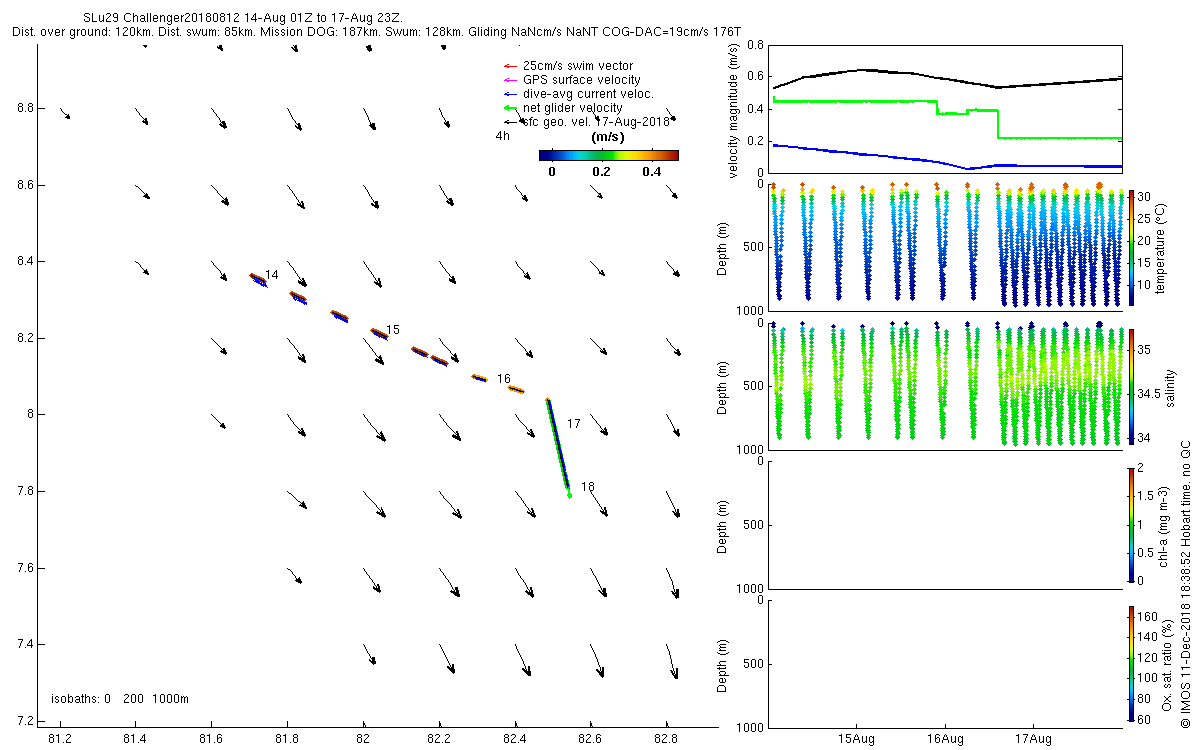This screenshot has width=1200, height=750.
Task: Click the '81.6' longitude tick label
Action: [x=211, y=739]
